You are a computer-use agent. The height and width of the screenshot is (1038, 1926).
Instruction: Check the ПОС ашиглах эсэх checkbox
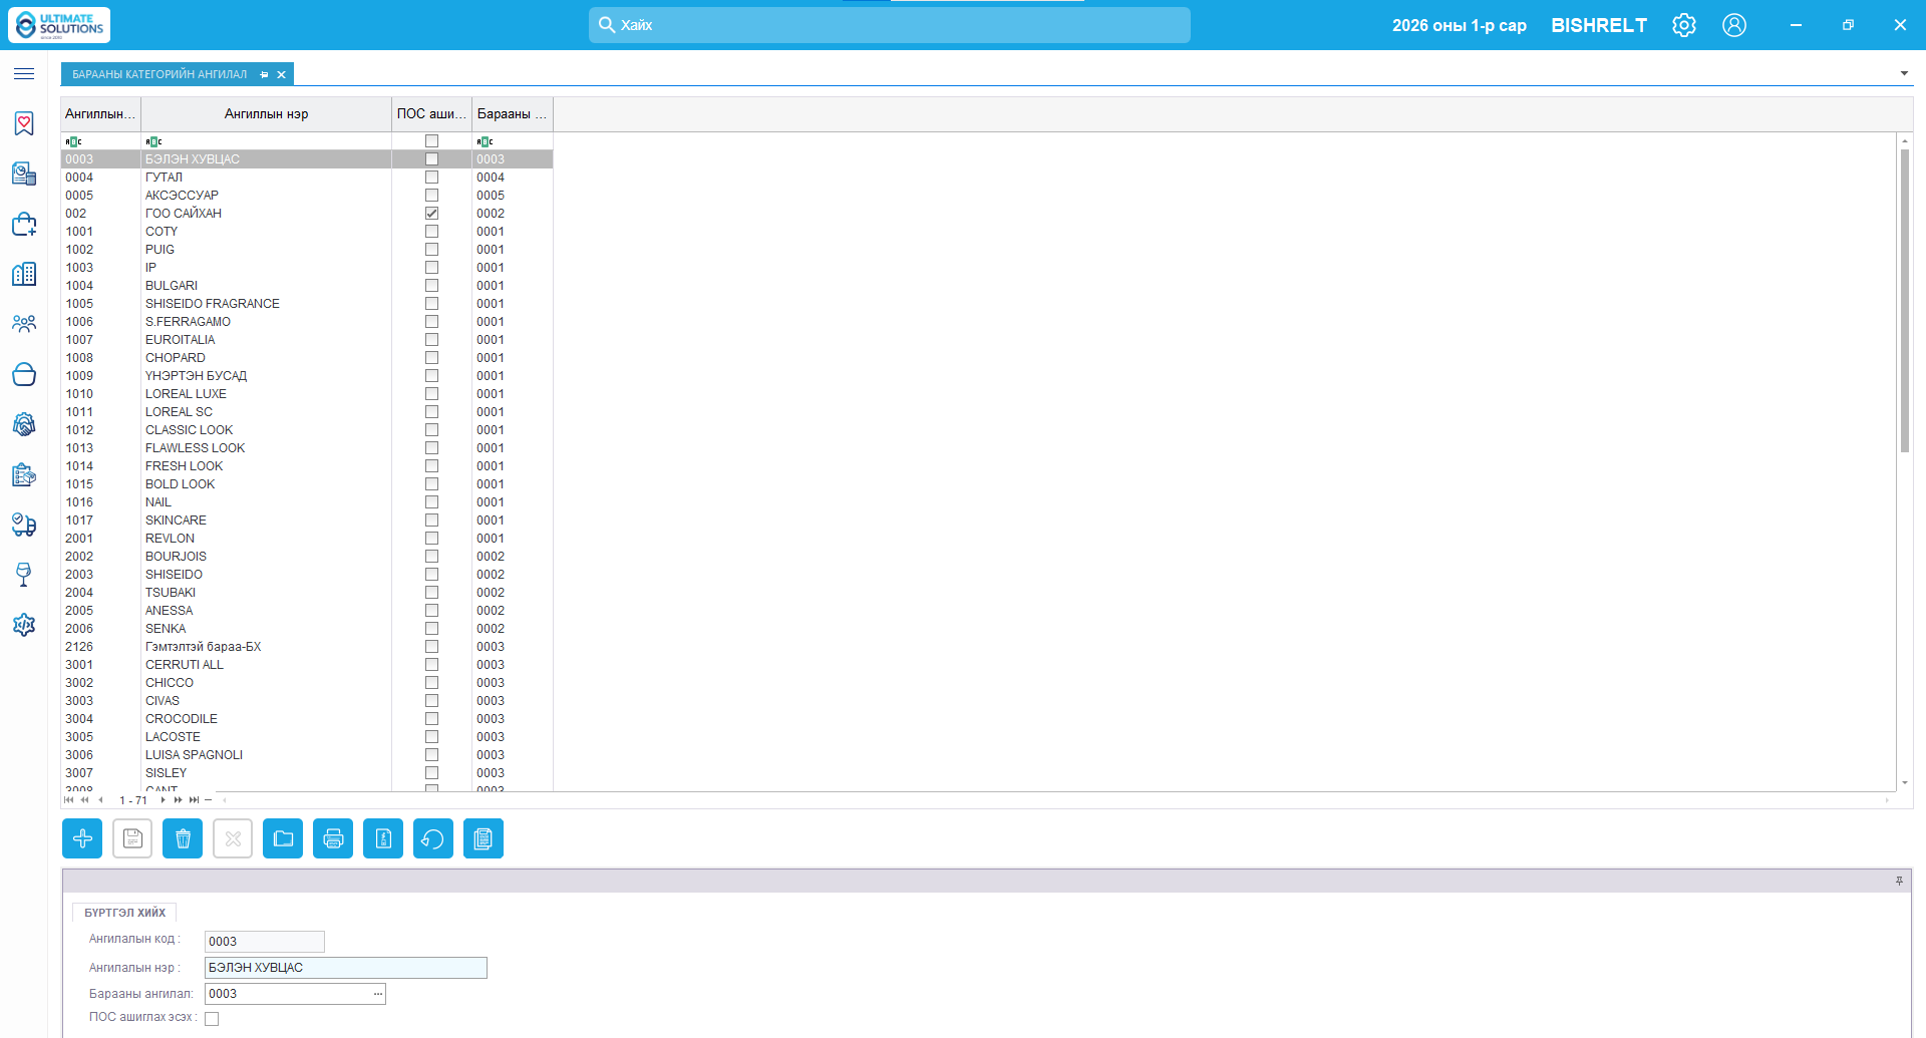[x=212, y=1018]
